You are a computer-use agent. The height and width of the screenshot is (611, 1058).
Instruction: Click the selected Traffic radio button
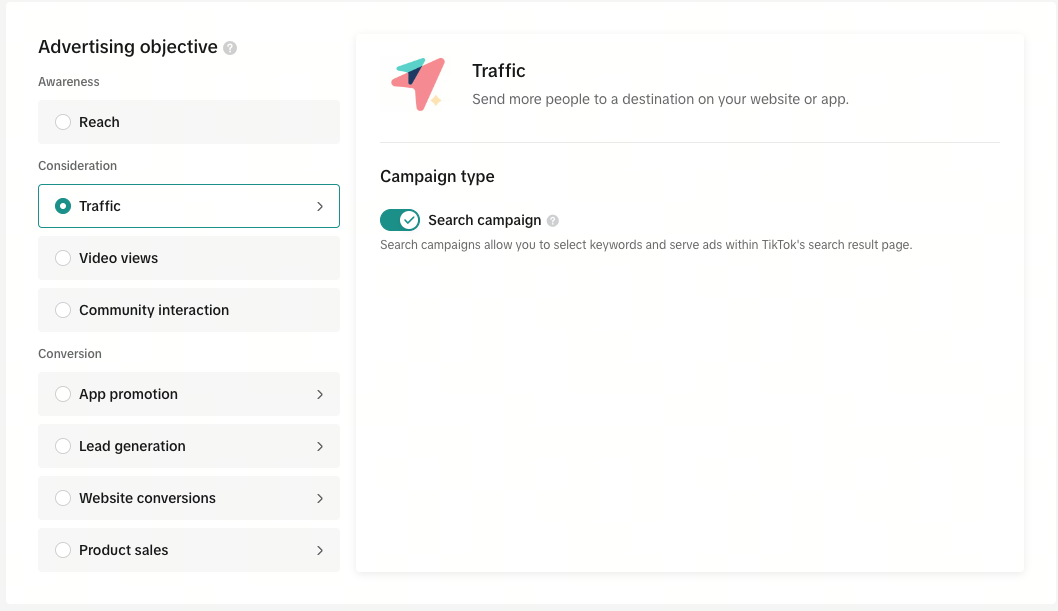pos(63,206)
